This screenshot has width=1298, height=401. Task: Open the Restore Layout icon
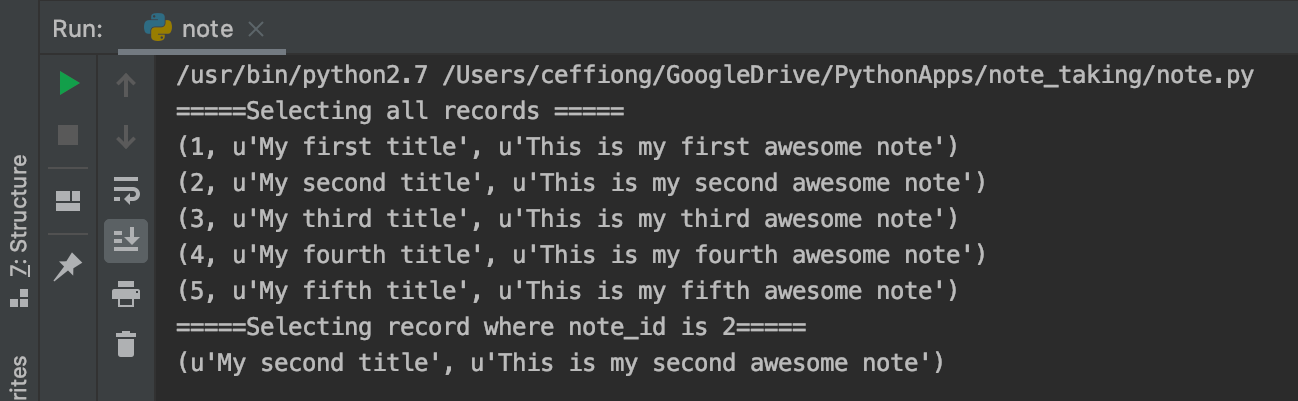[68, 201]
